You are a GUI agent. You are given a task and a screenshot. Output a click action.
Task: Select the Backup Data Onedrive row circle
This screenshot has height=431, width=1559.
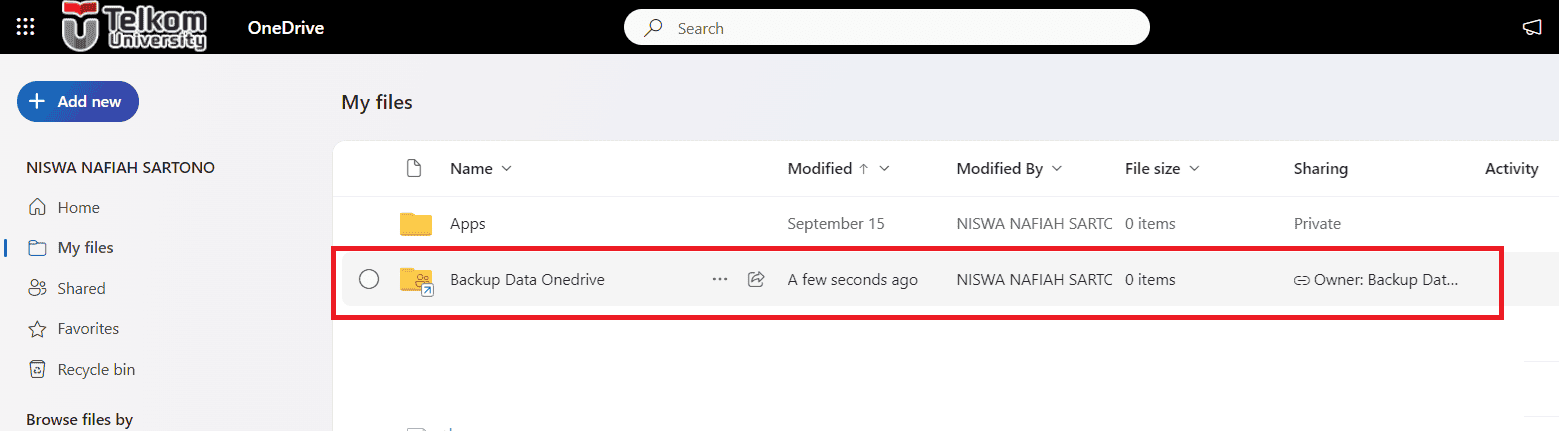click(x=369, y=280)
